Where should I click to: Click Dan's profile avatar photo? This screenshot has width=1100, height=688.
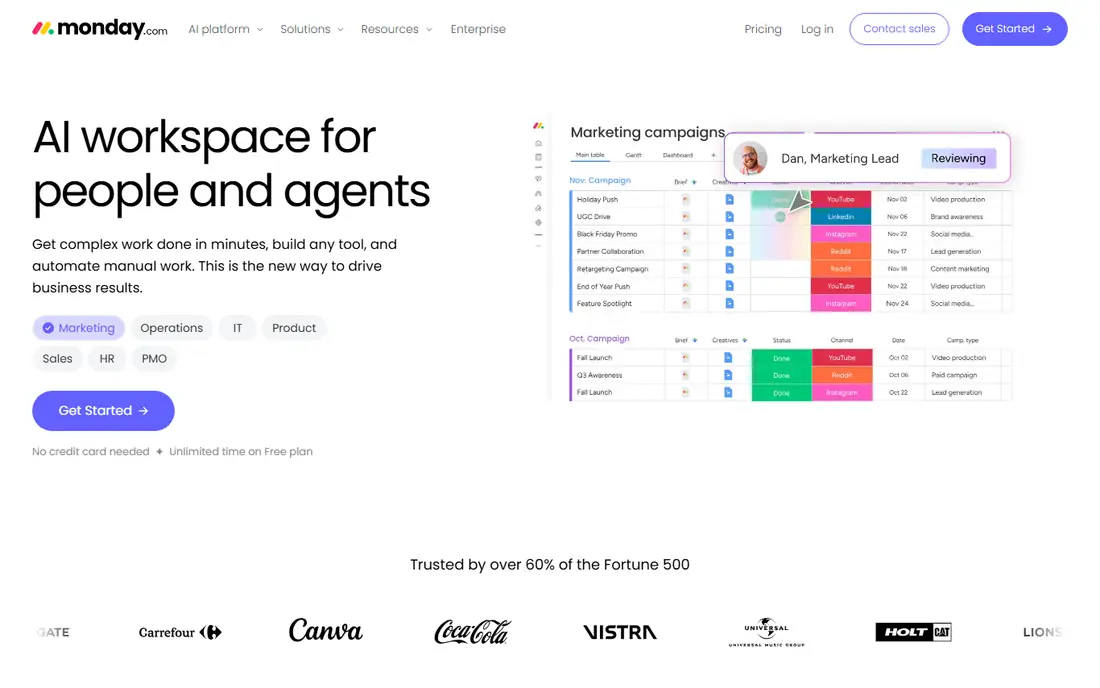coord(750,158)
